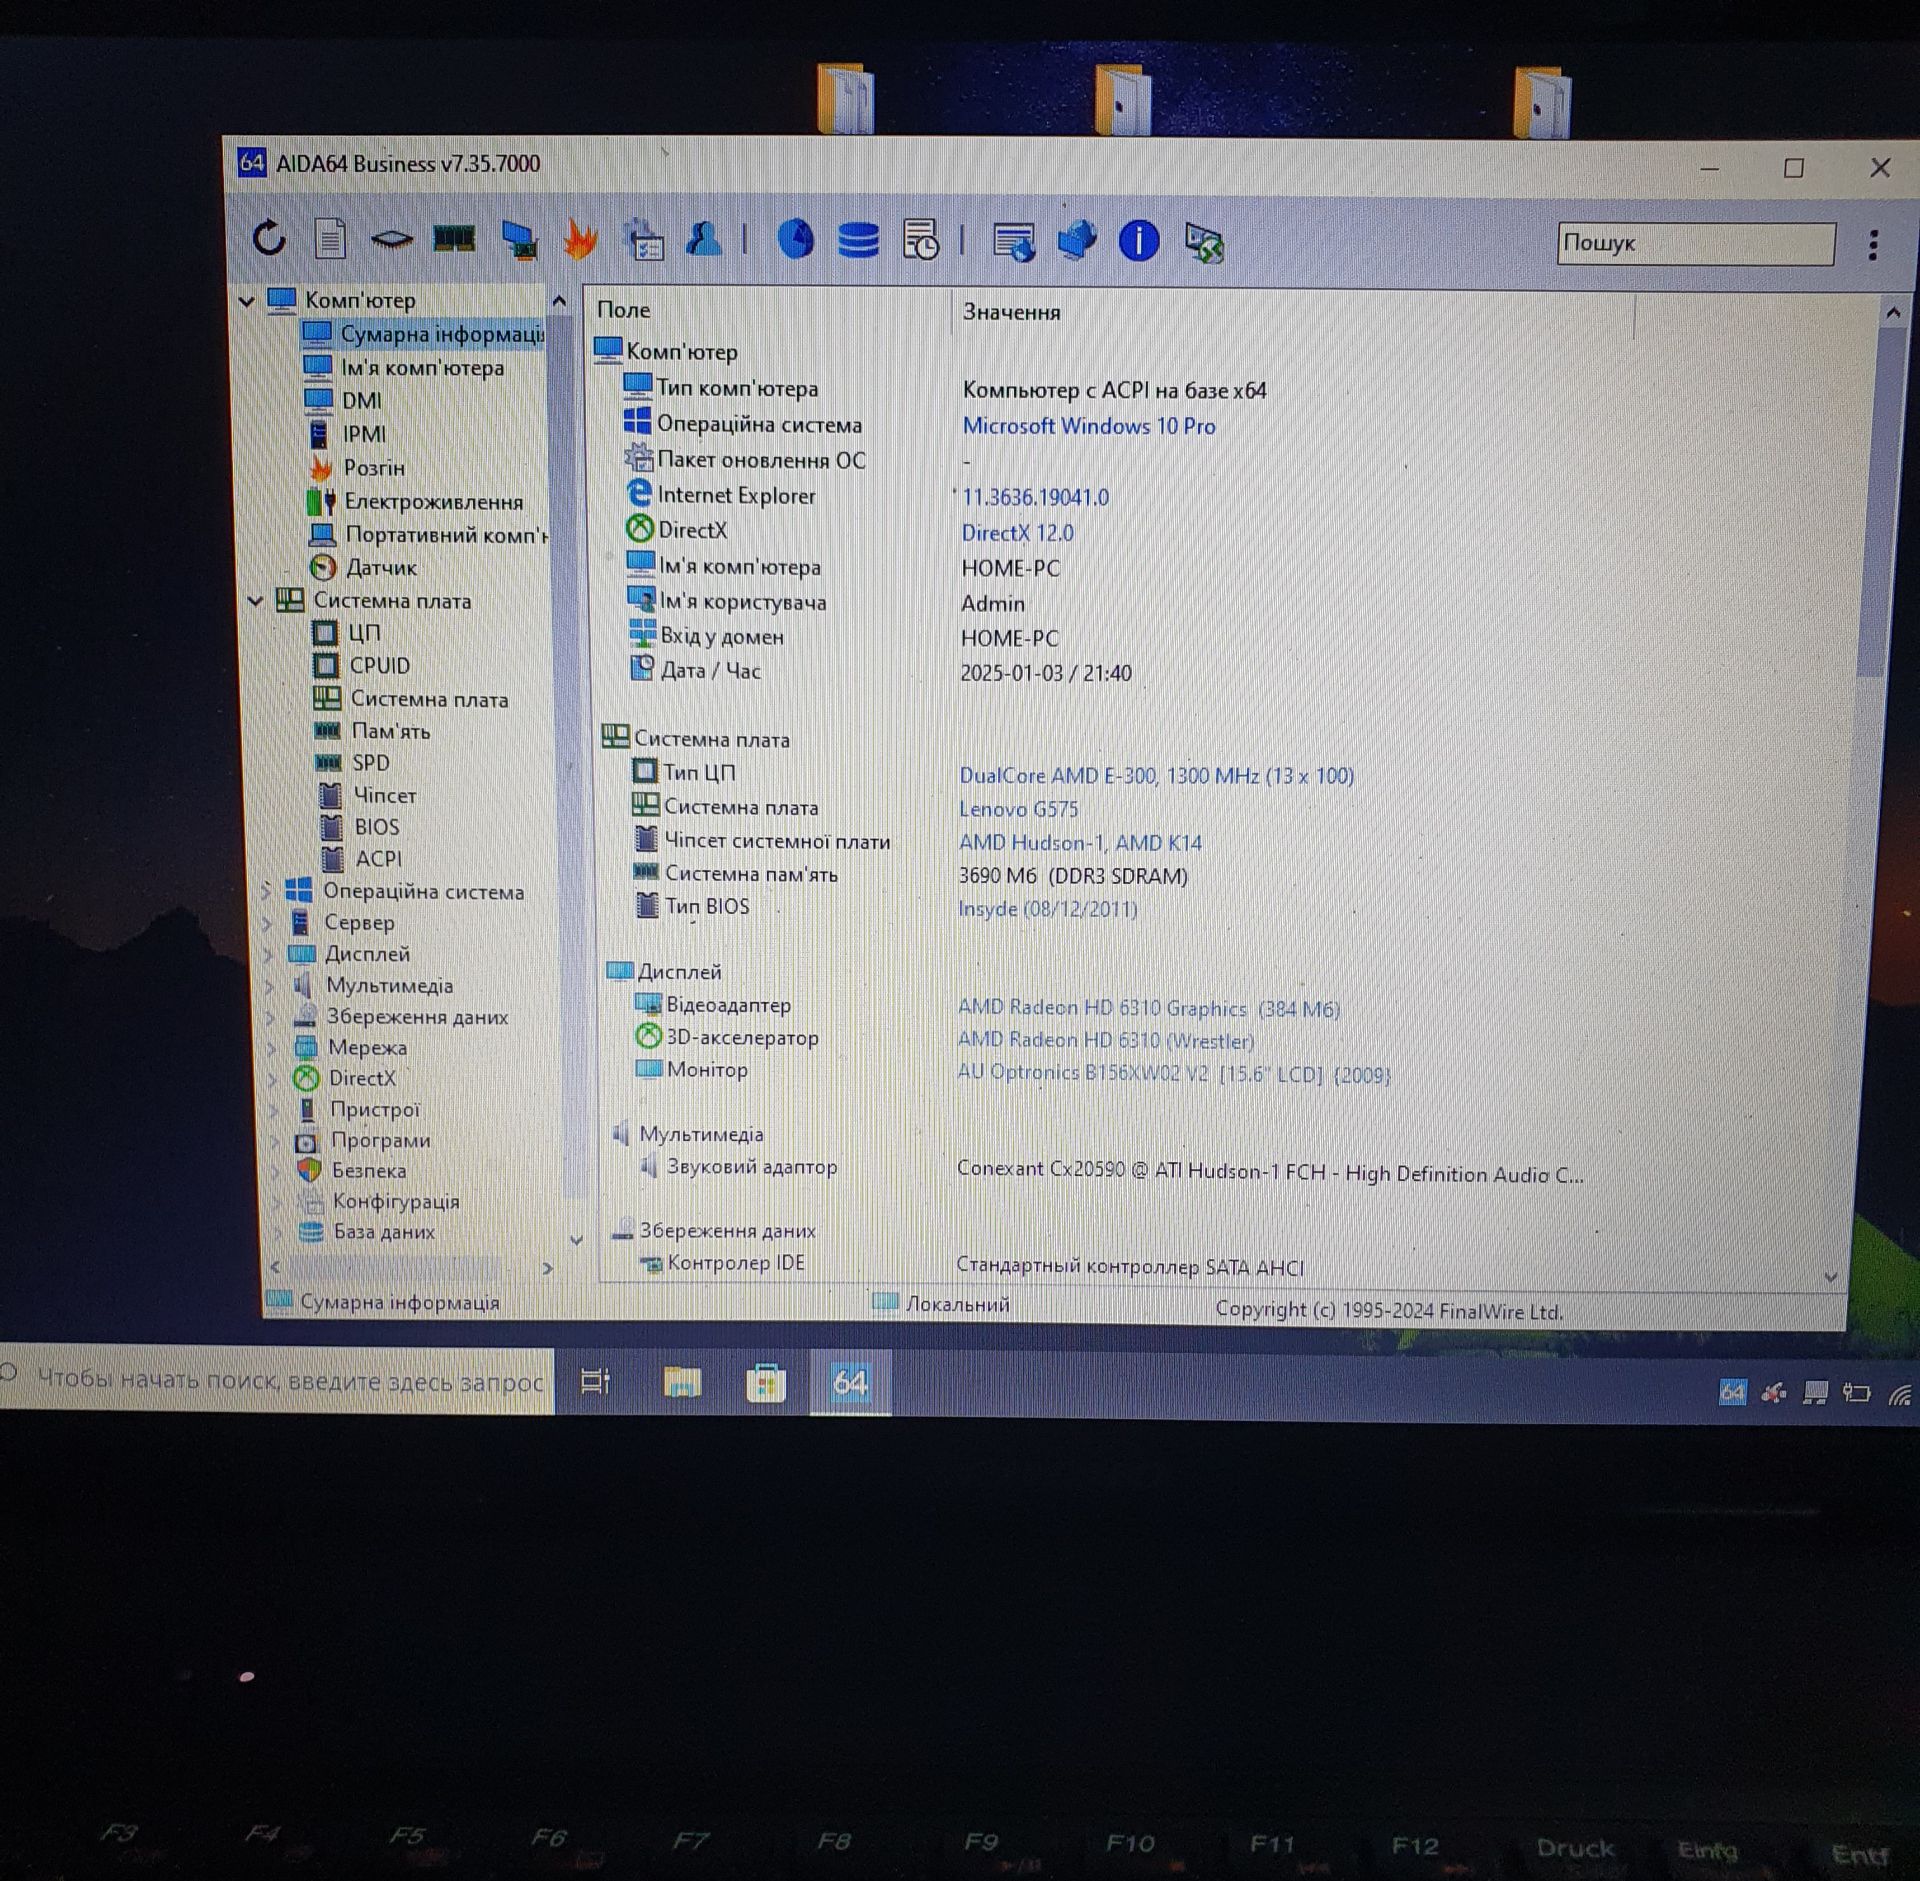Expand the Мережа tree node
The height and width of the screenshot is (1881, 1920).
tap(270, 1047)
